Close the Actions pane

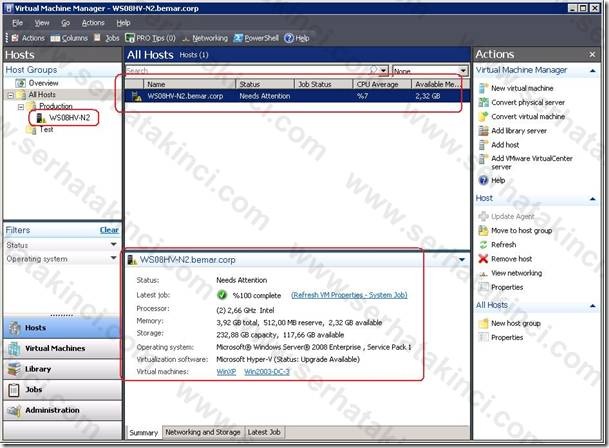pyautogui.click(x=592, y=55)
